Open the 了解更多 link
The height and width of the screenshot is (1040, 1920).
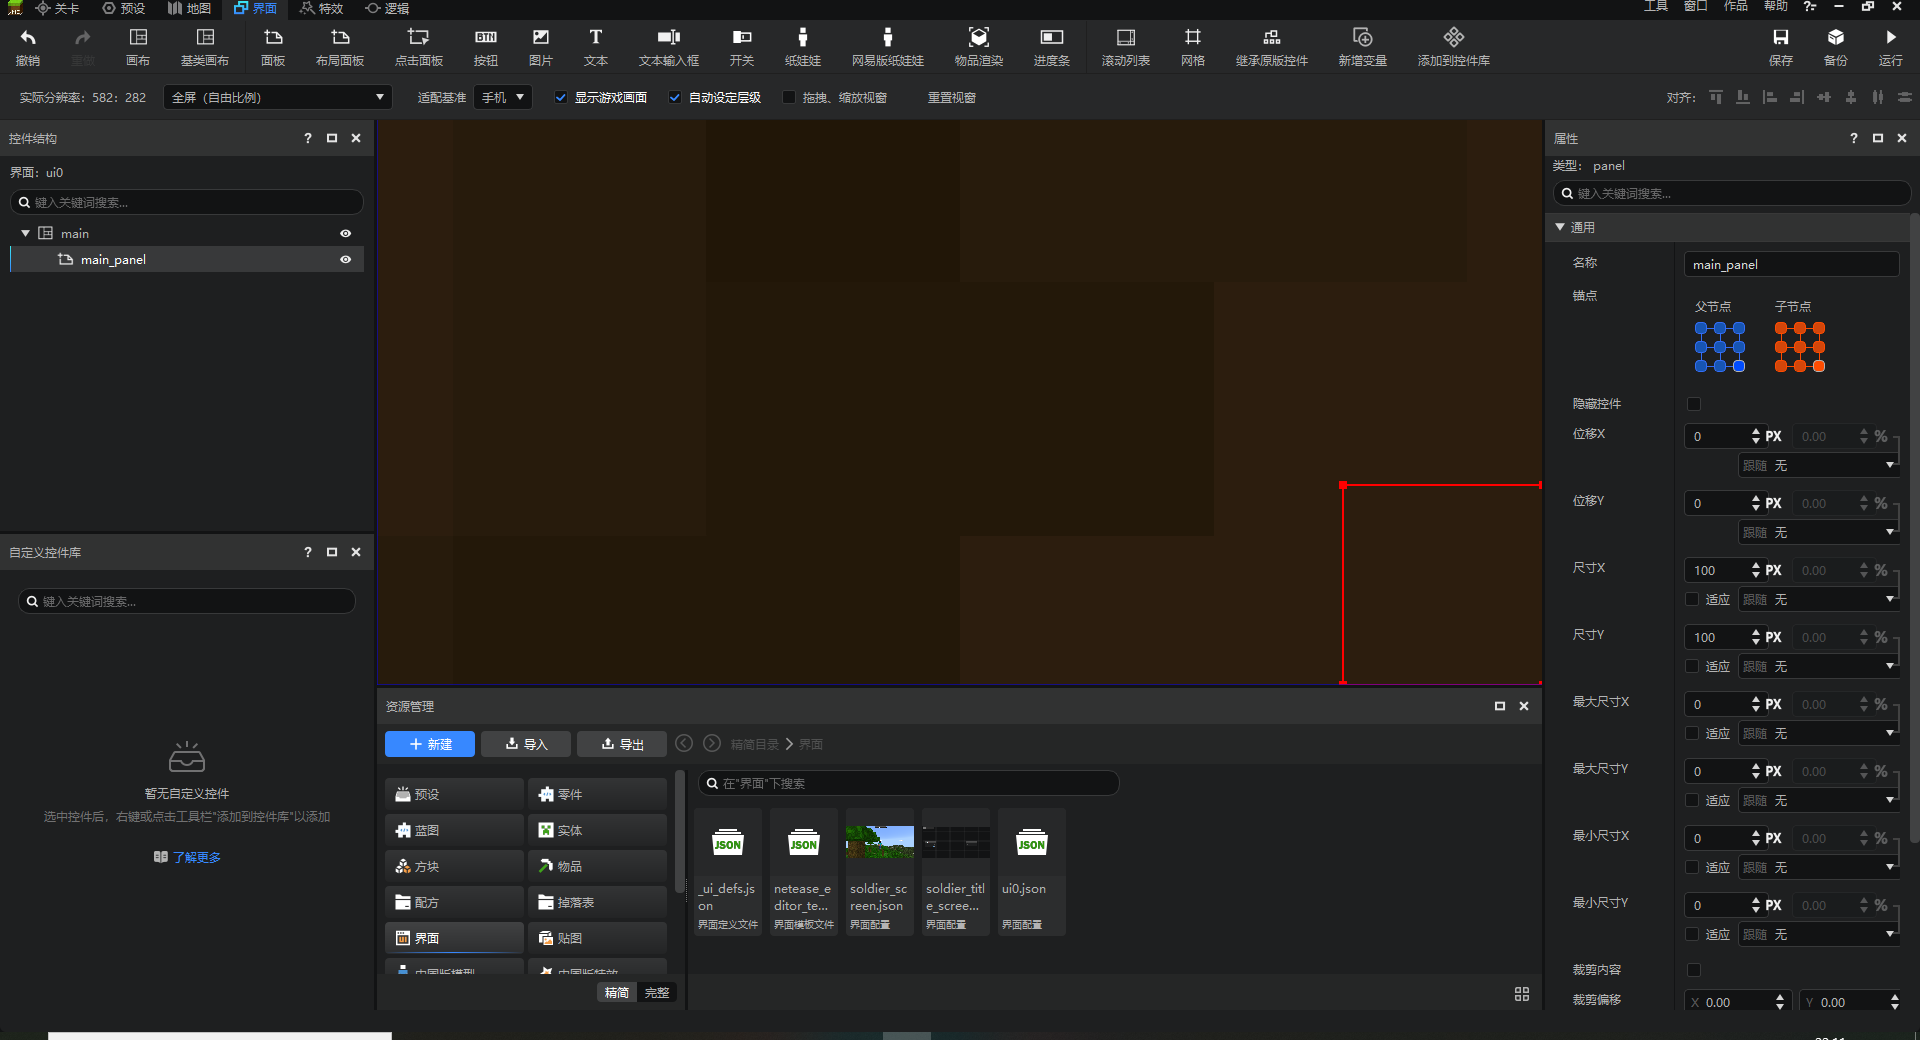tap(196, 857)
